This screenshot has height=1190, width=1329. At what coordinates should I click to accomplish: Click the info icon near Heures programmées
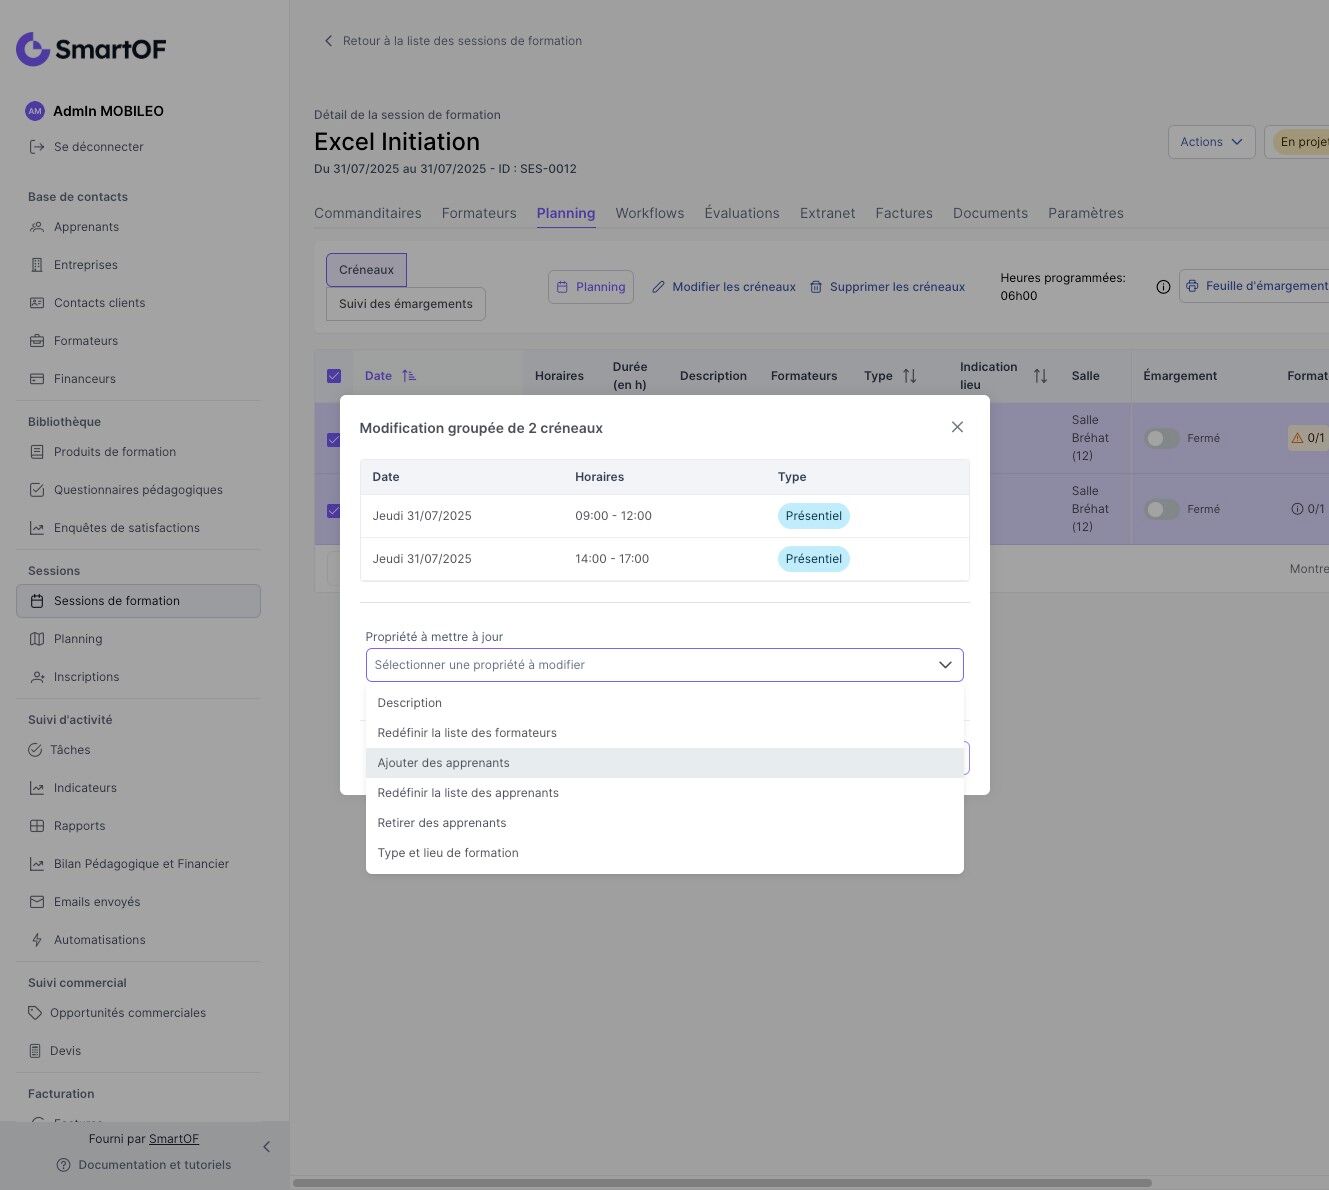pyautogui.click(x=1163, y=287)
